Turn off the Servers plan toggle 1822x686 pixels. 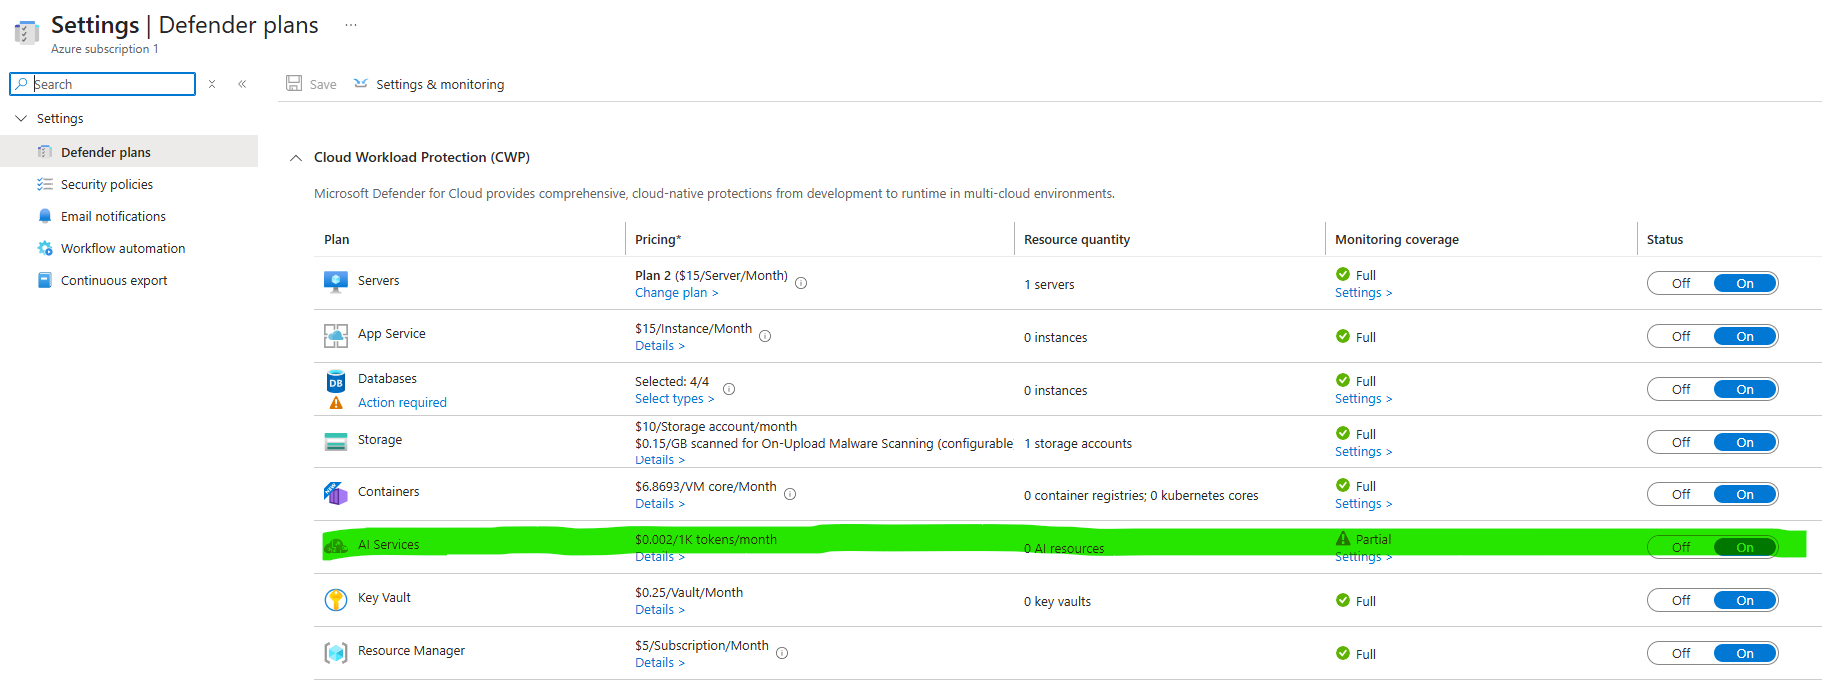1680,284
